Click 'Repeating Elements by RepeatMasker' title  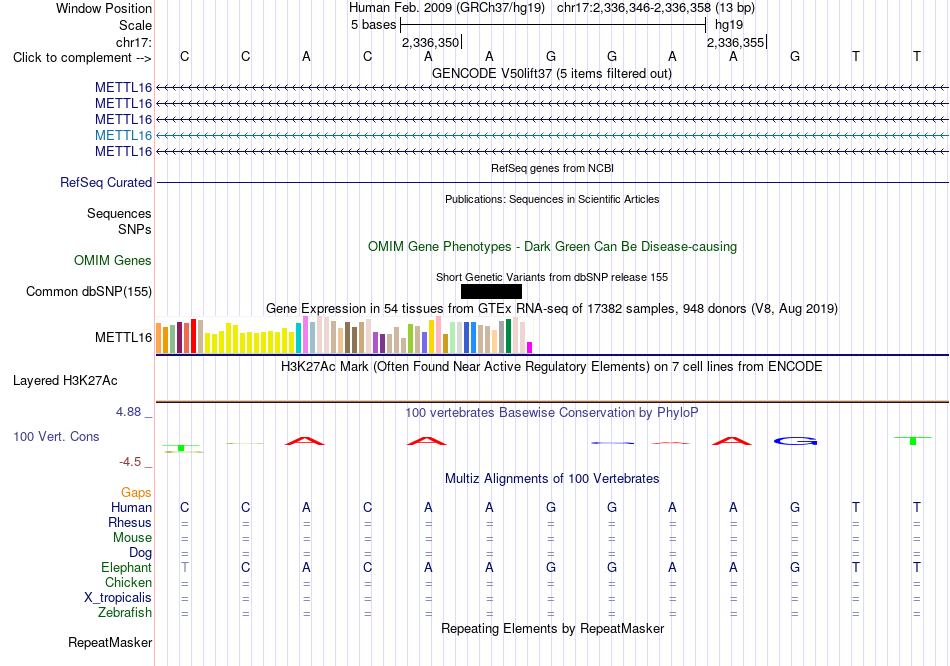pos(552,628)
